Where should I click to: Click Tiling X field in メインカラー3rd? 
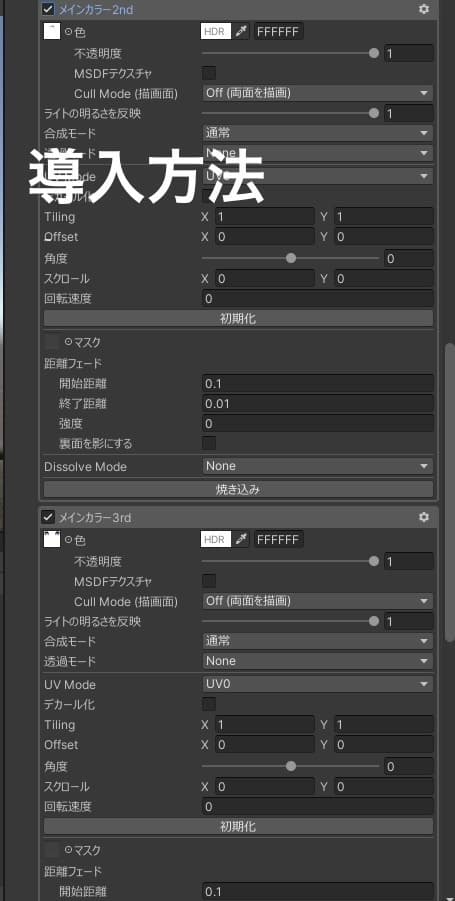[265, 725]
